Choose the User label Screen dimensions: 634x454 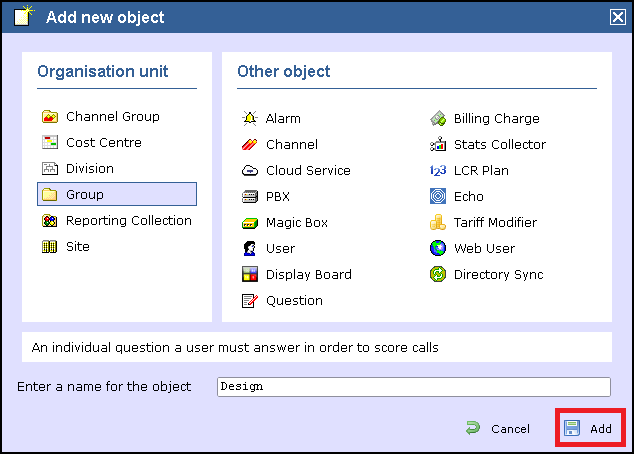click(280, 249)
